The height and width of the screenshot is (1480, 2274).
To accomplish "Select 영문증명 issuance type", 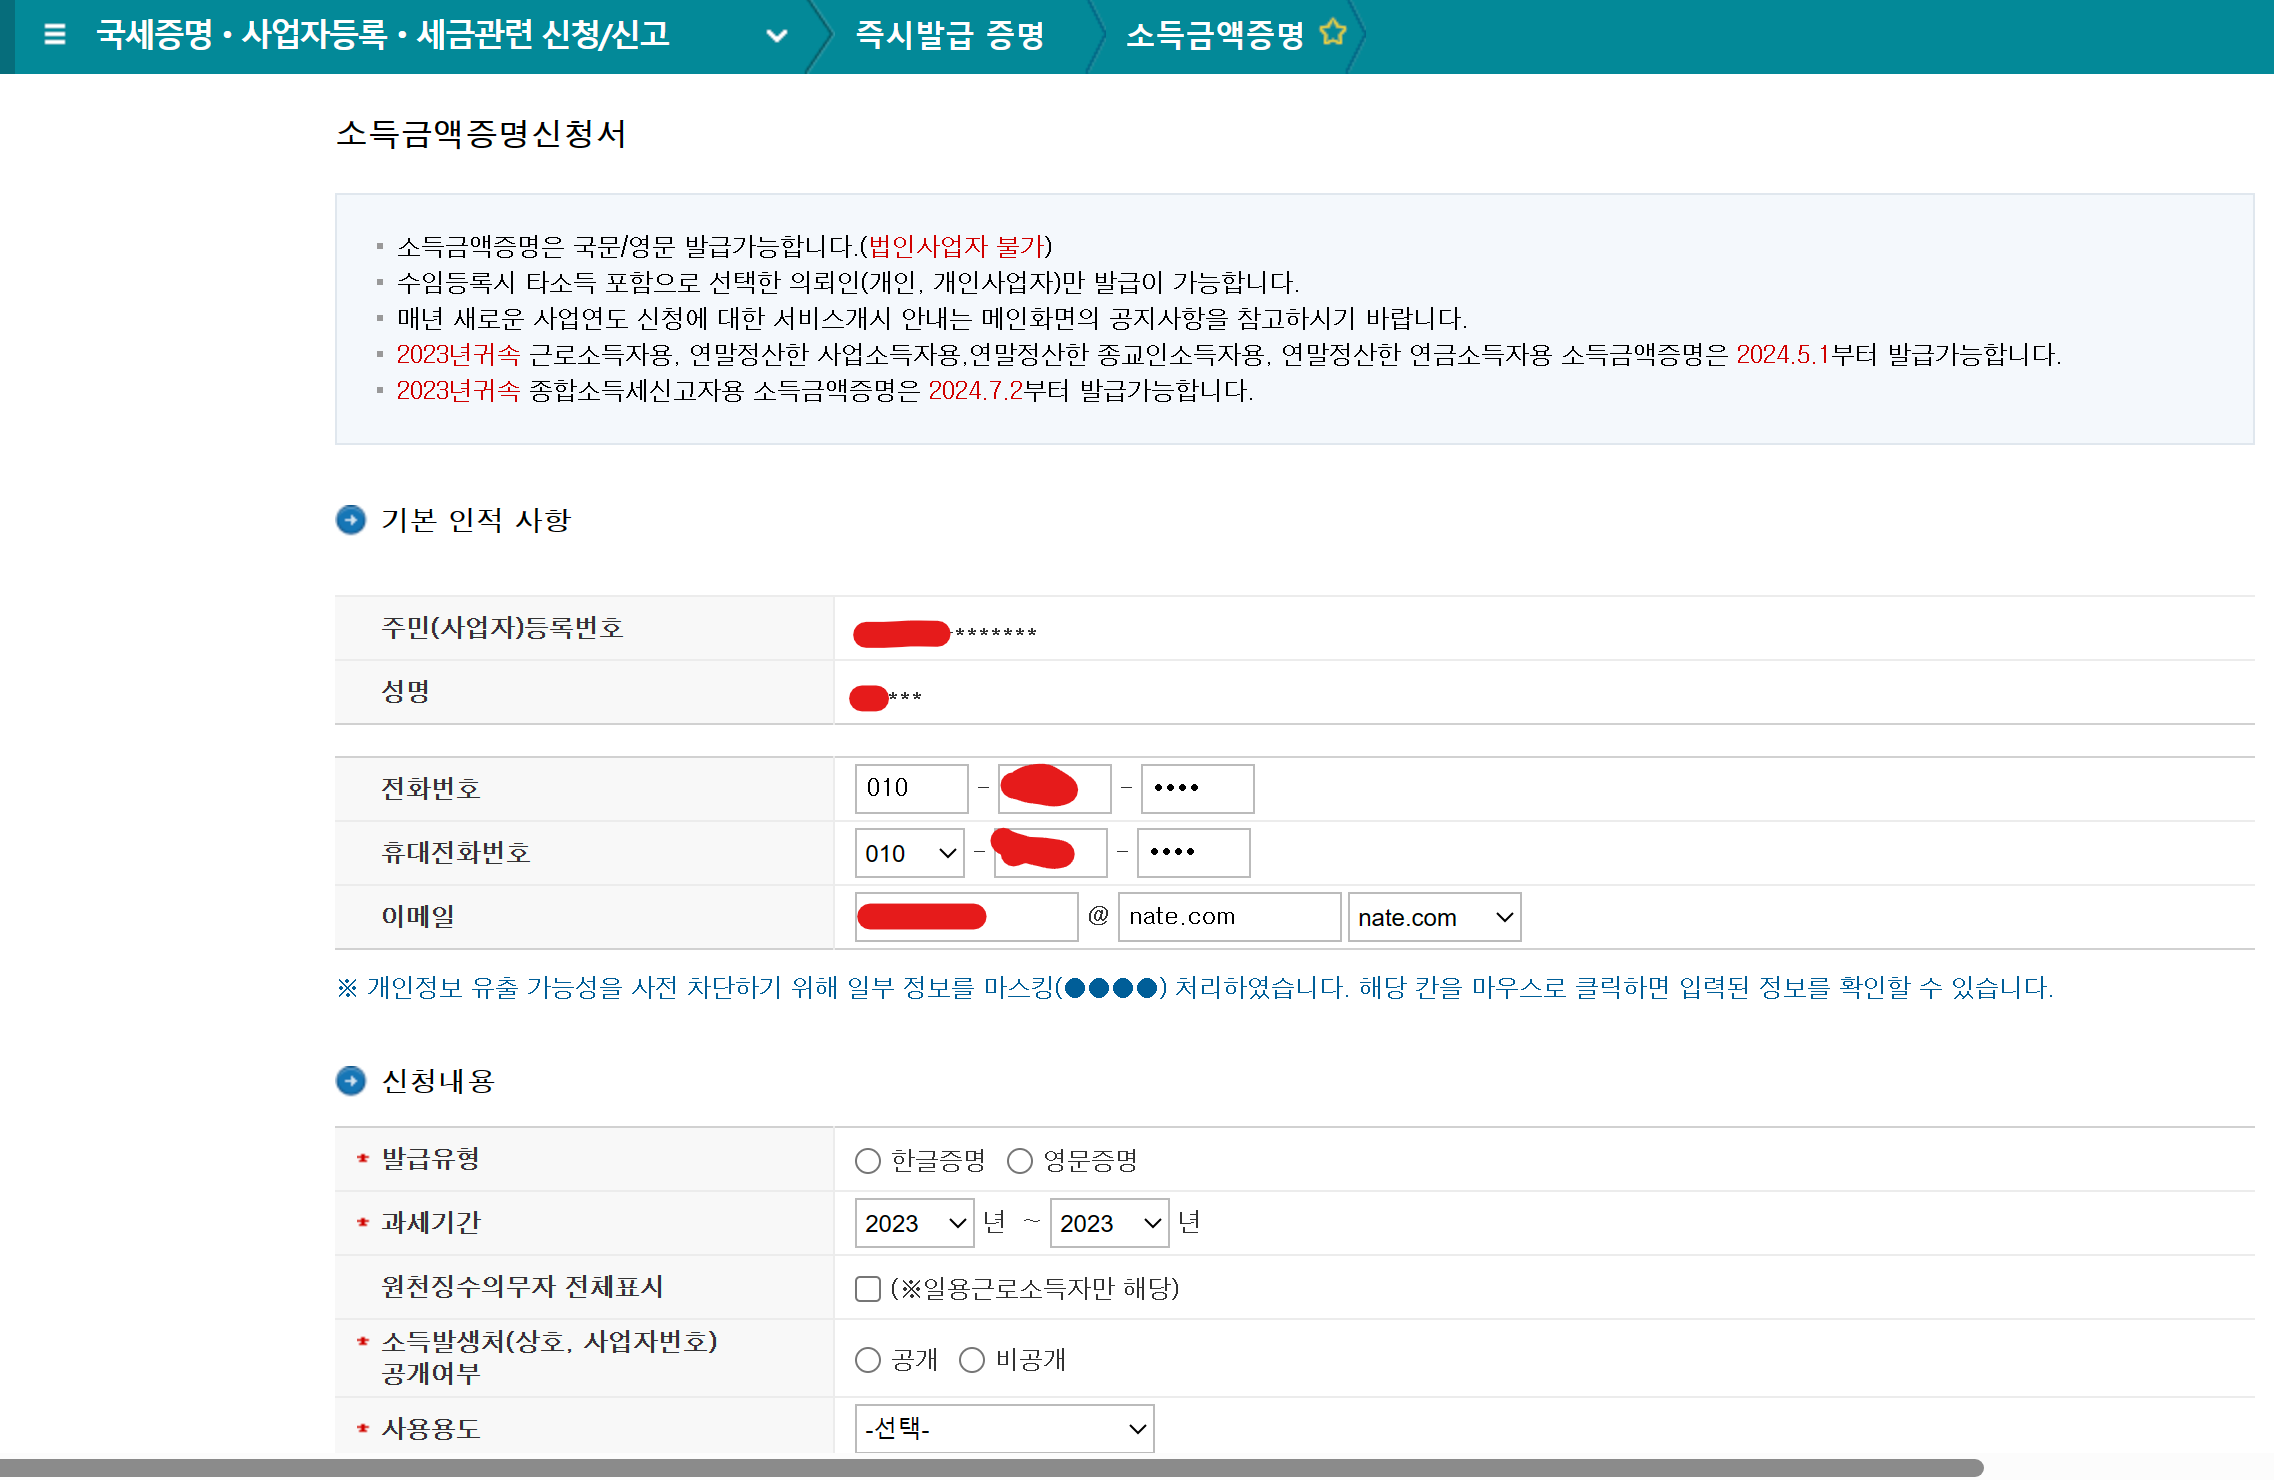I will pyautogui.click(x=1020, y=1160).
